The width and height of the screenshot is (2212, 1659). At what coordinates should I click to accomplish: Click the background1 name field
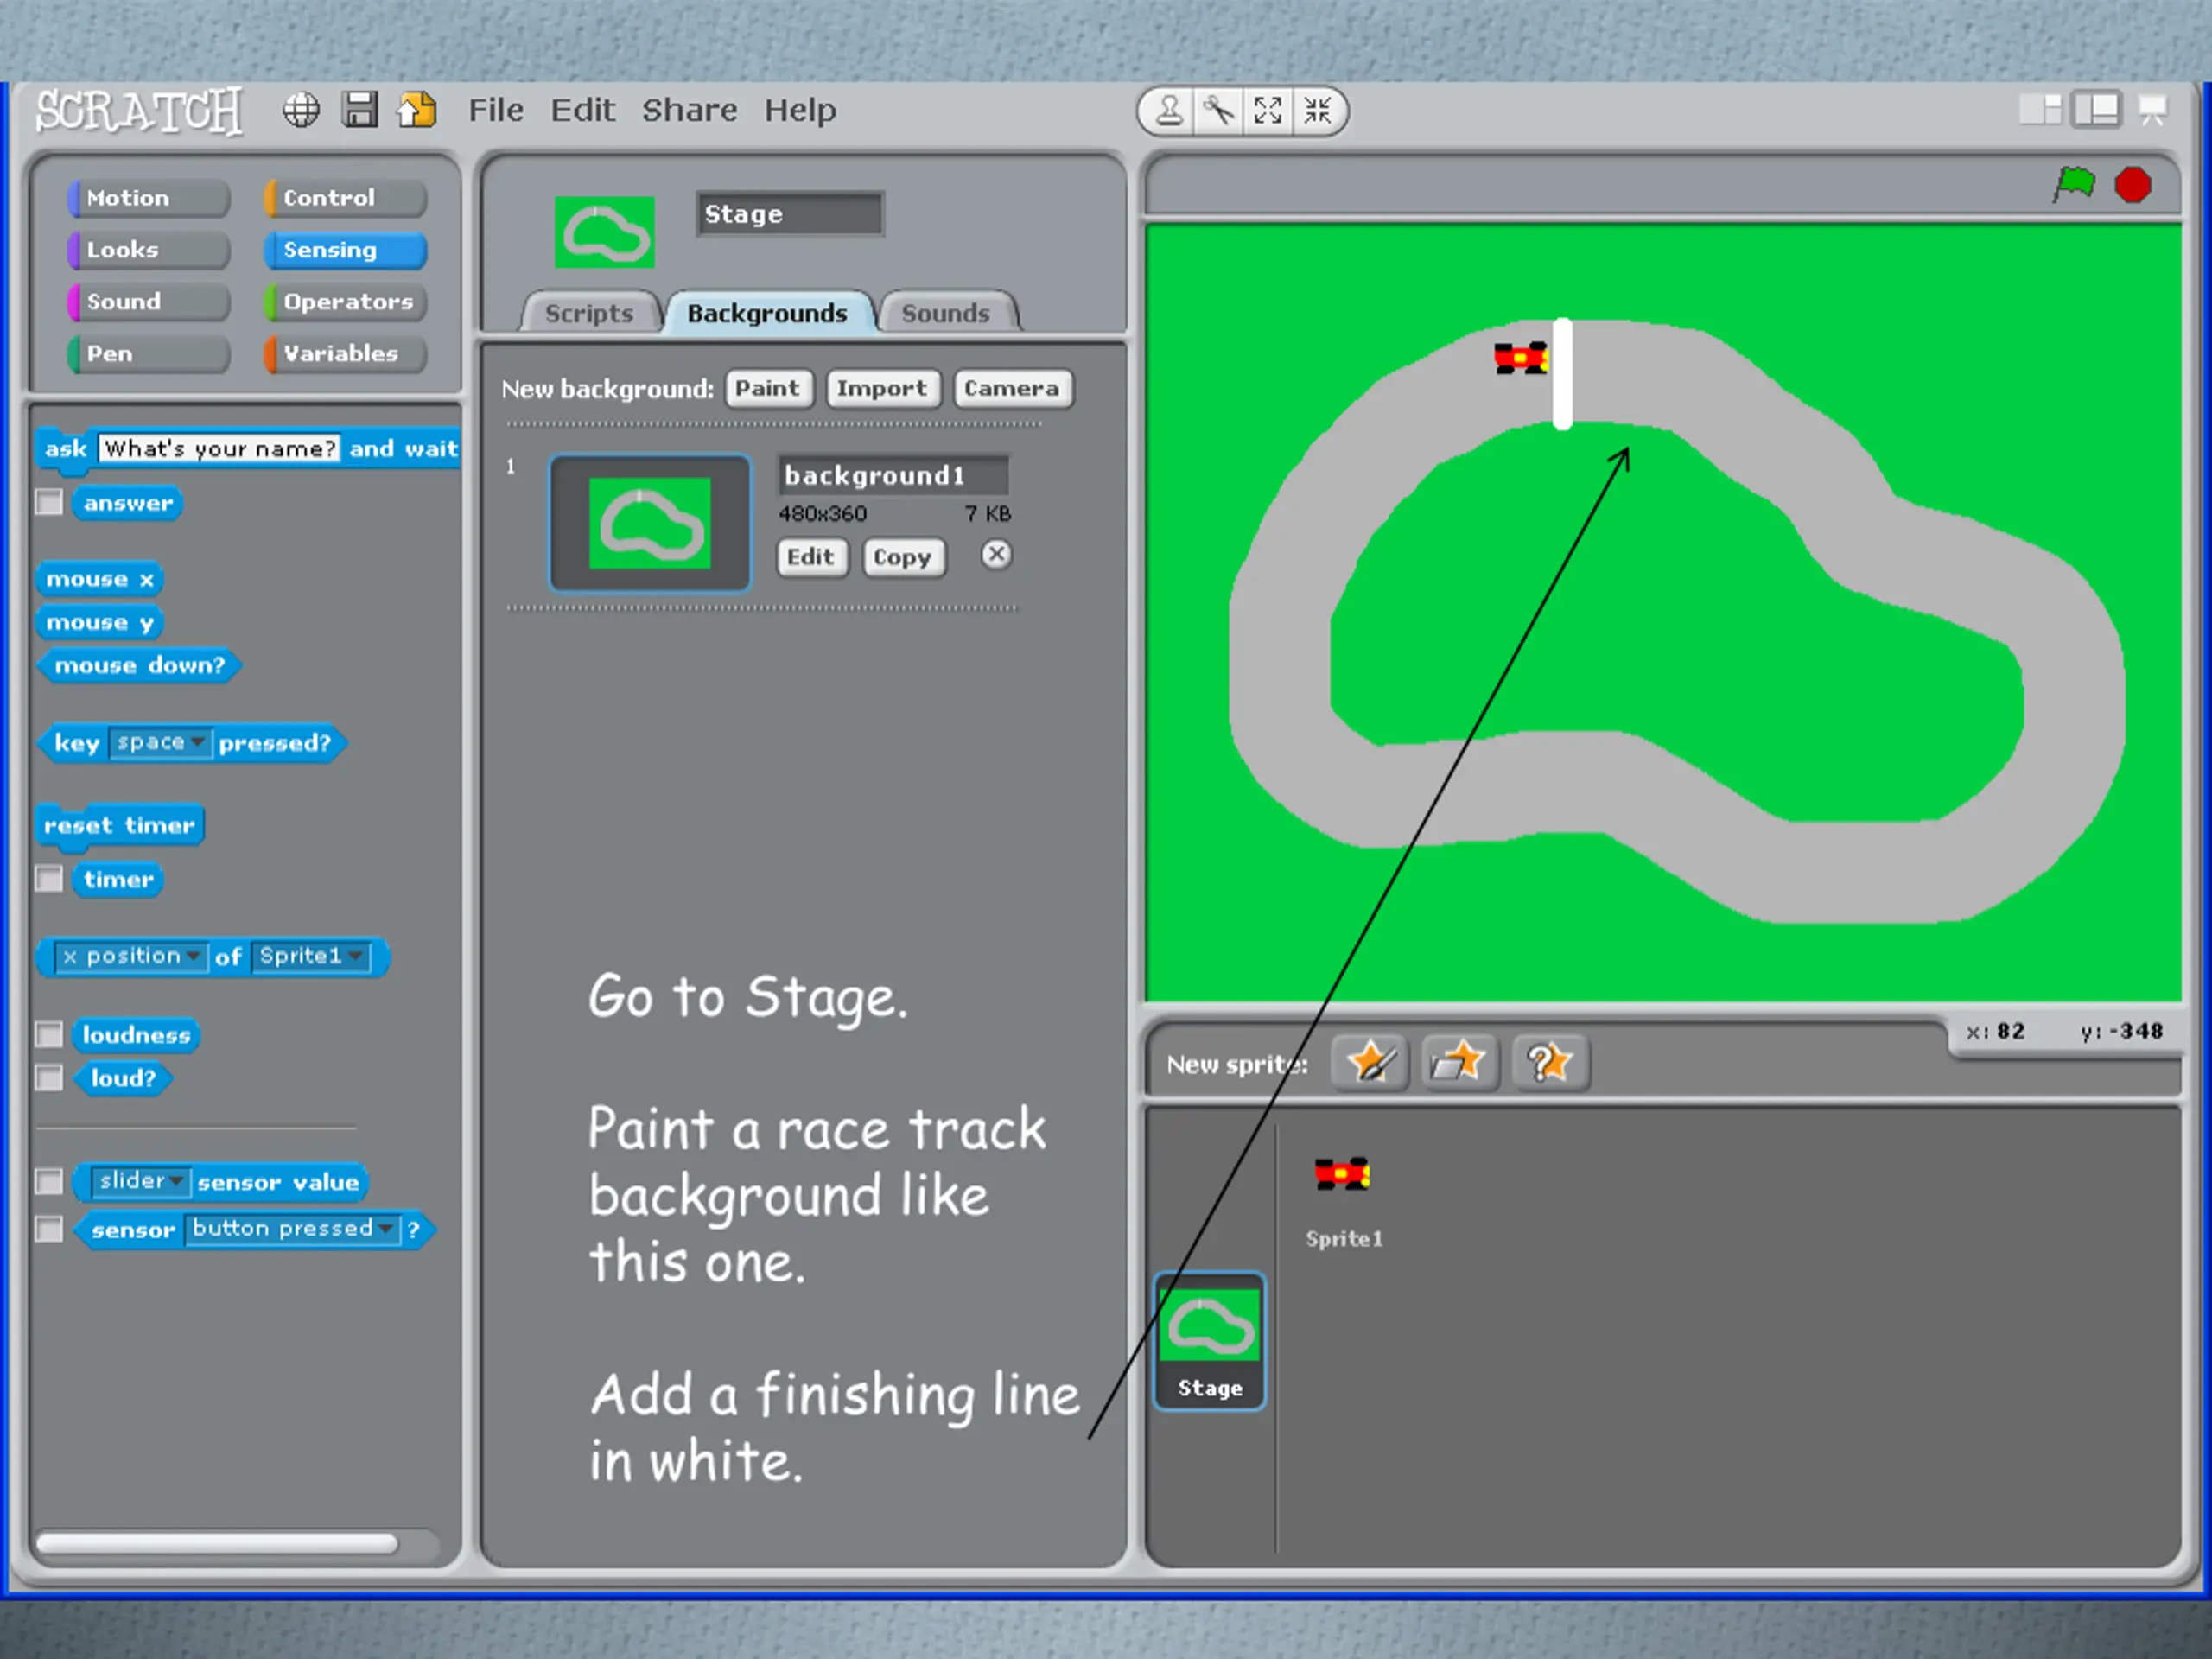click(x=893, y=475)
